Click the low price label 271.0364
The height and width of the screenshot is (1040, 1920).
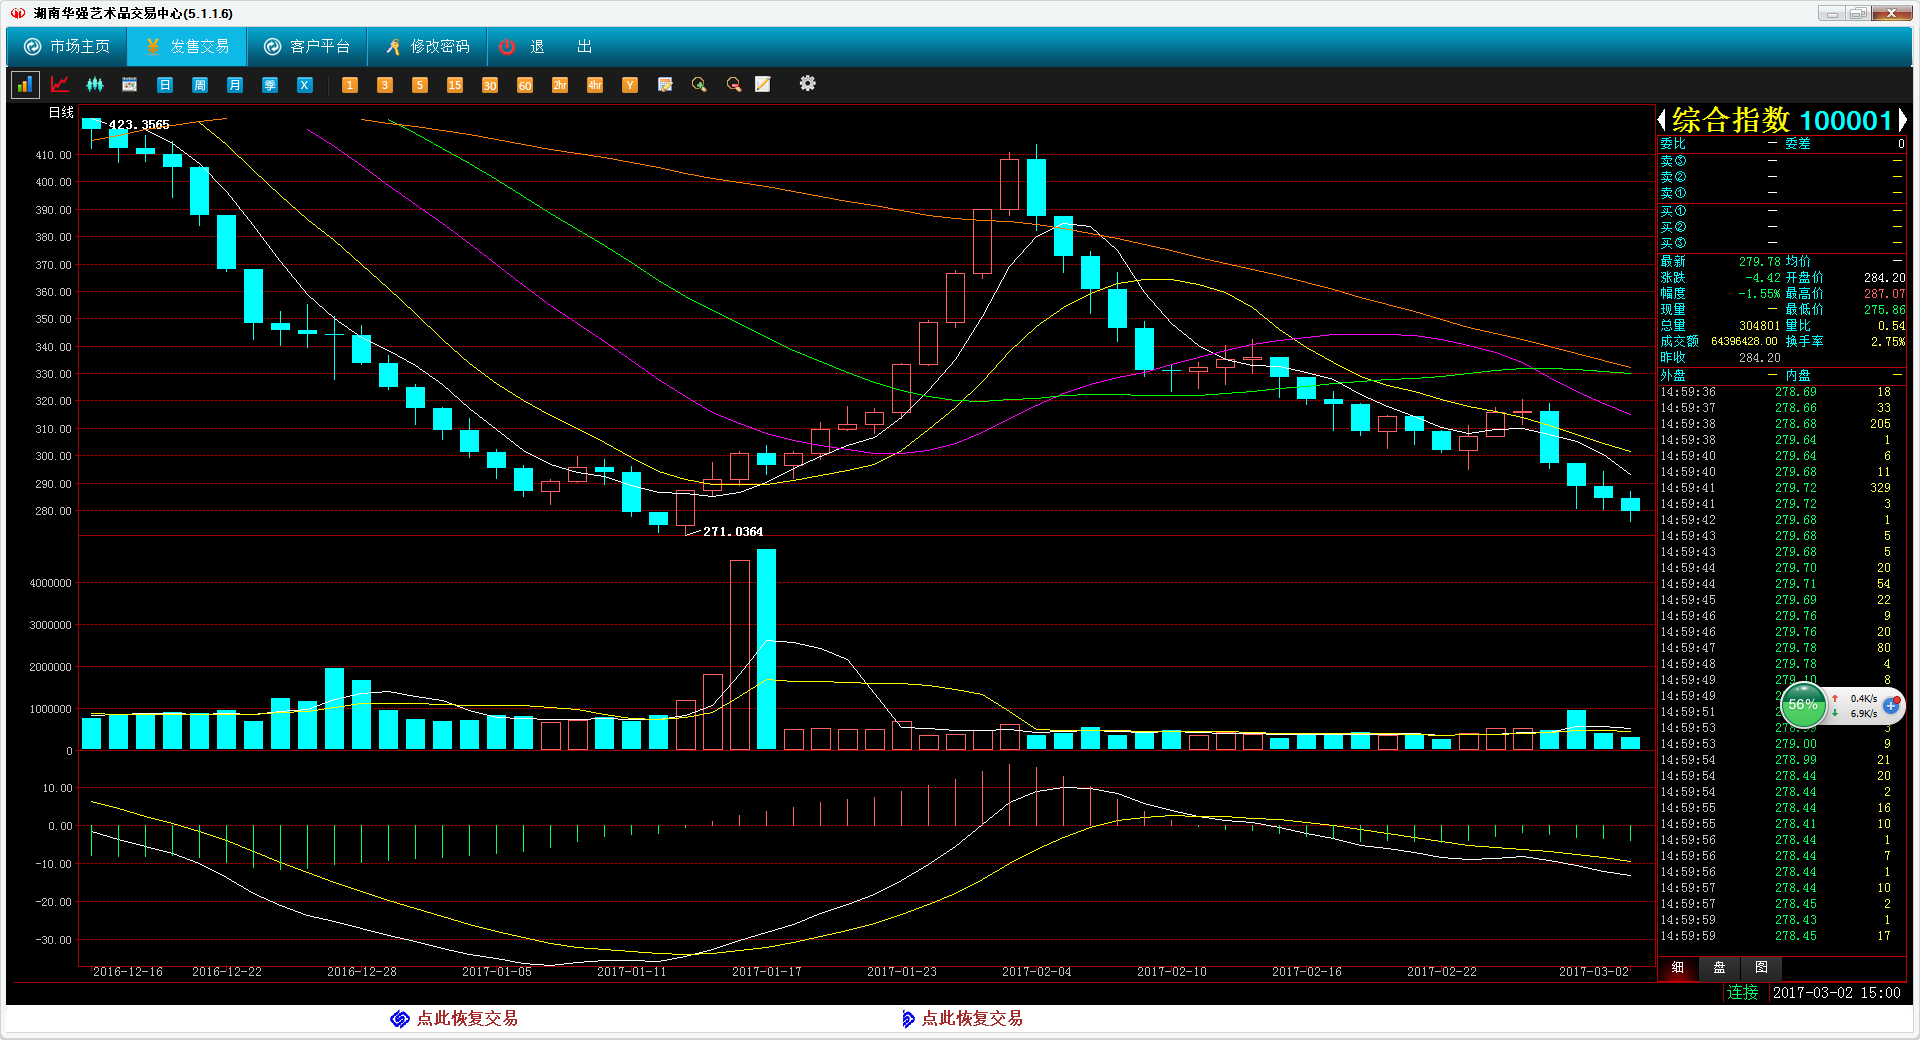coord(733,532)
